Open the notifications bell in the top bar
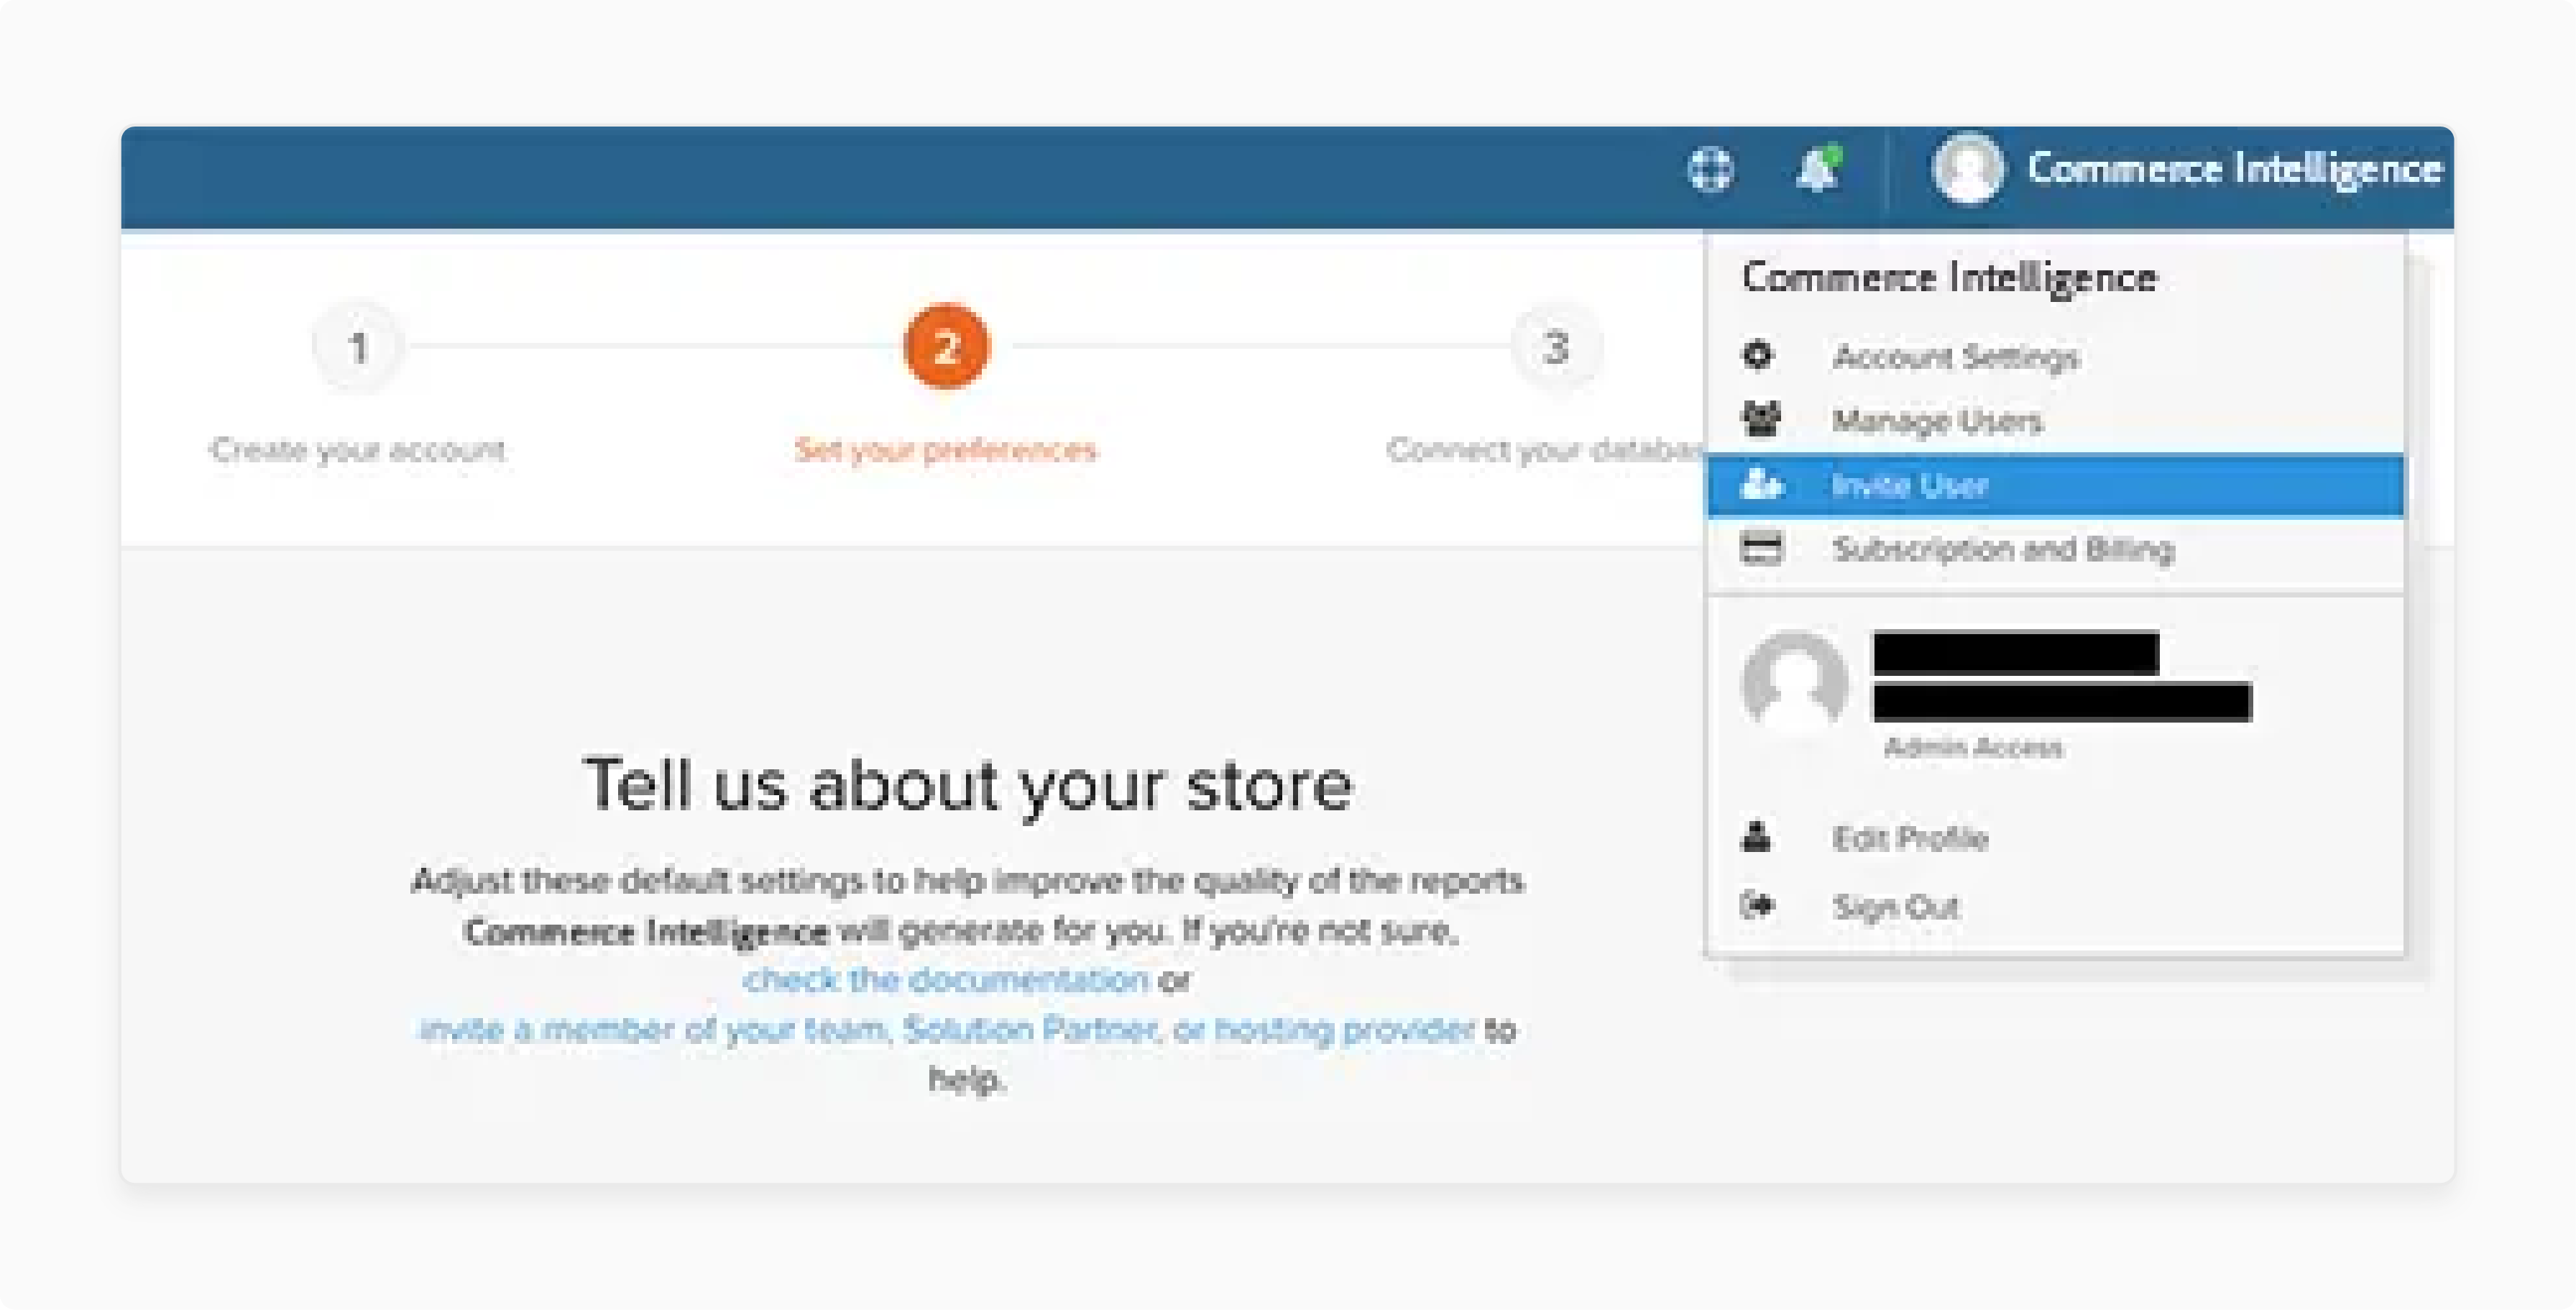Image resolution: width=2576 pixels, height=1310 pixels. (1818, 171)
